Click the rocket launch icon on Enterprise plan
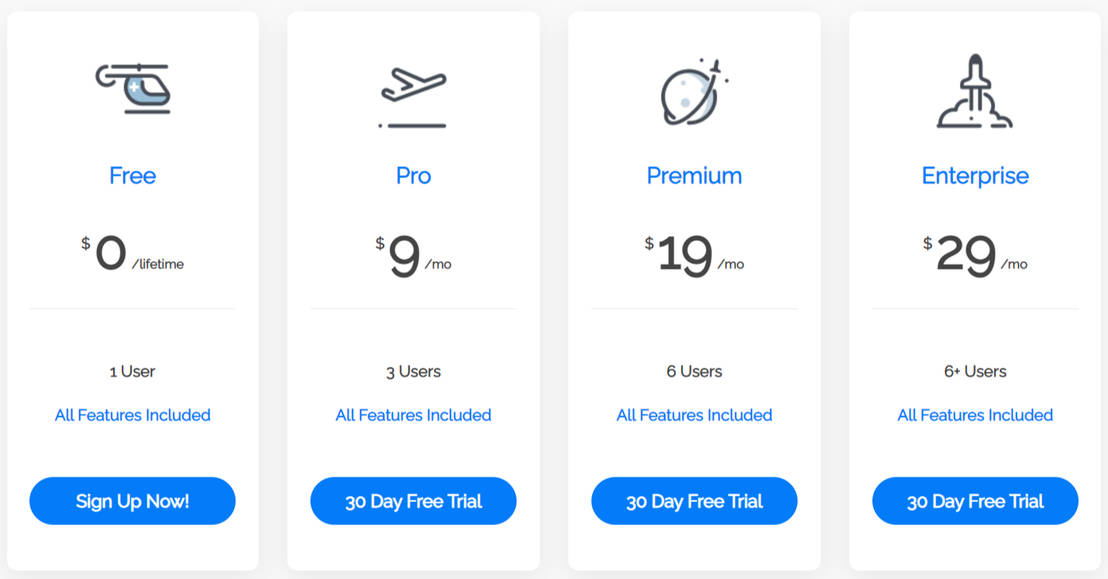Image resolution: width=1108 pixels, height=579 pixels. click(x=975, y=93)
